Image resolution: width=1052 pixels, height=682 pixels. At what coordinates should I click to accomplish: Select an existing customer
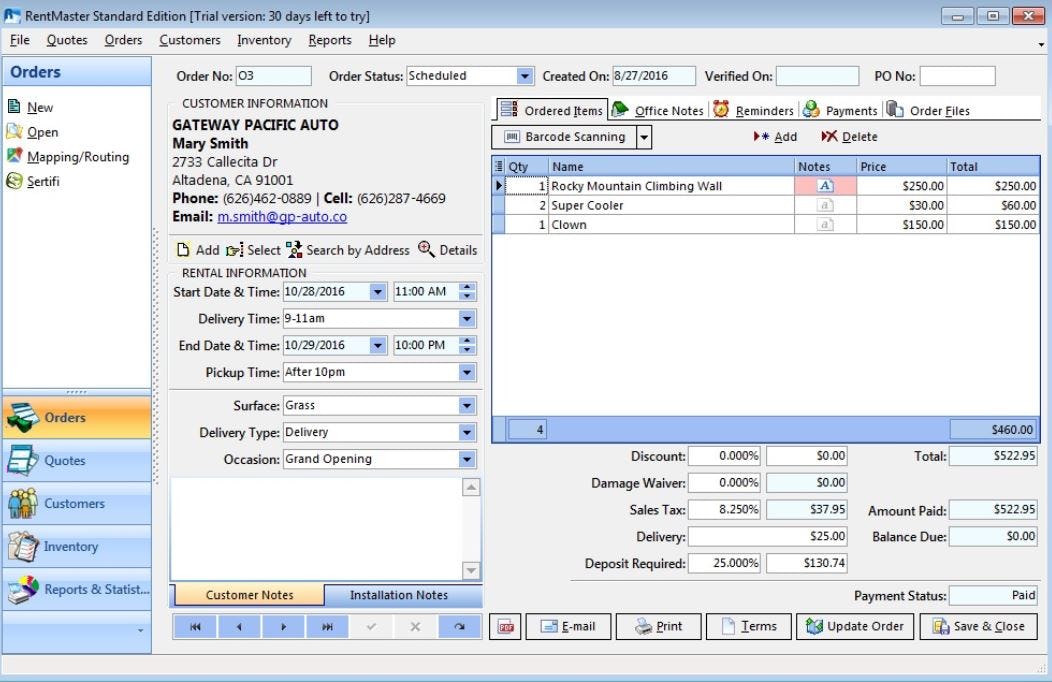tap(254, 250)
